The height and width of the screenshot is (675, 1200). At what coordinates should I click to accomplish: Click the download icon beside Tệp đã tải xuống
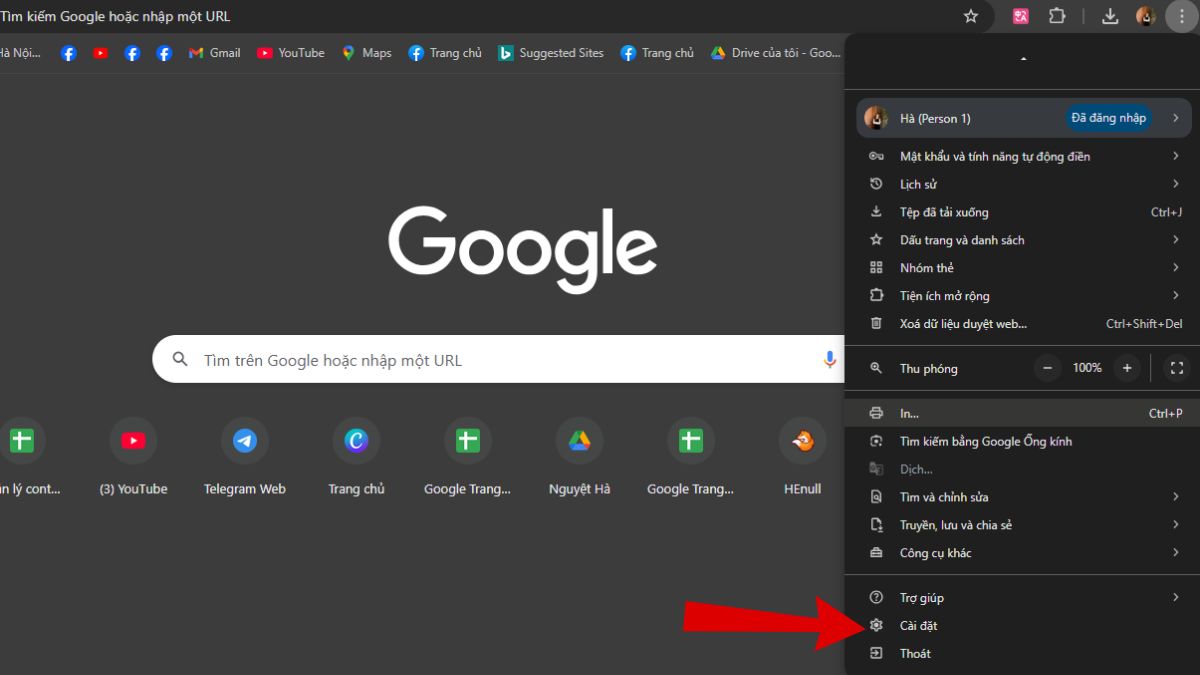[876, 212]
